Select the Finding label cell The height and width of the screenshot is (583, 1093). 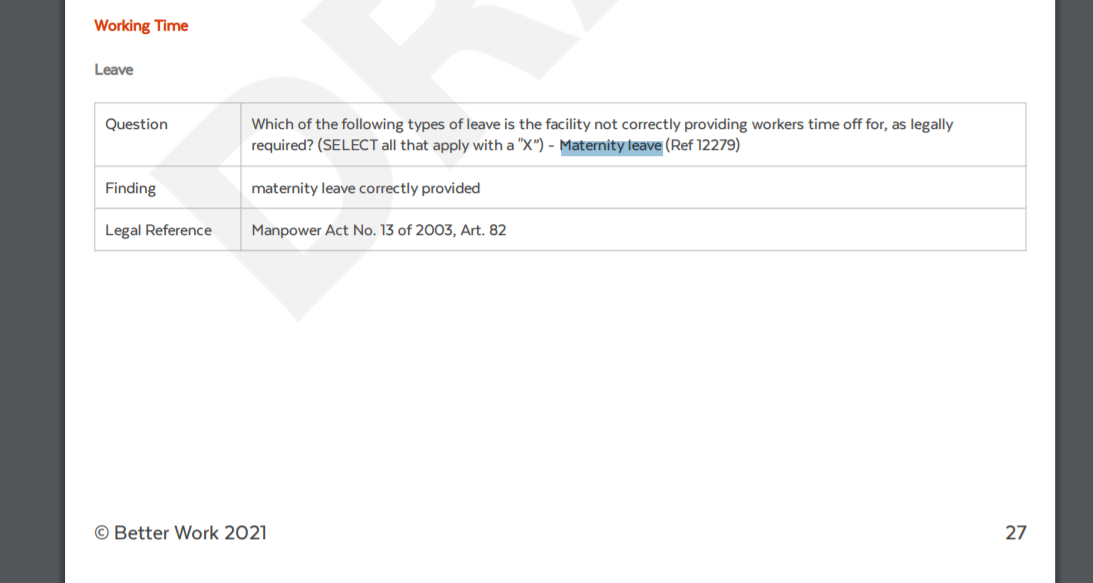pyautogui.click(x=167, y=188)
